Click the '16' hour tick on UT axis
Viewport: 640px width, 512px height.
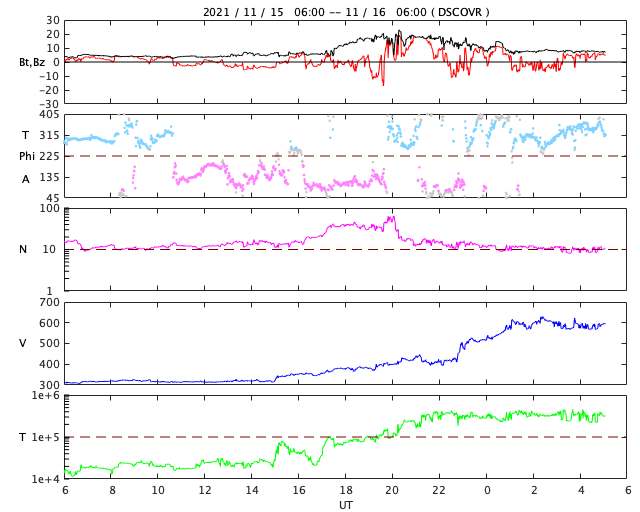299,490
